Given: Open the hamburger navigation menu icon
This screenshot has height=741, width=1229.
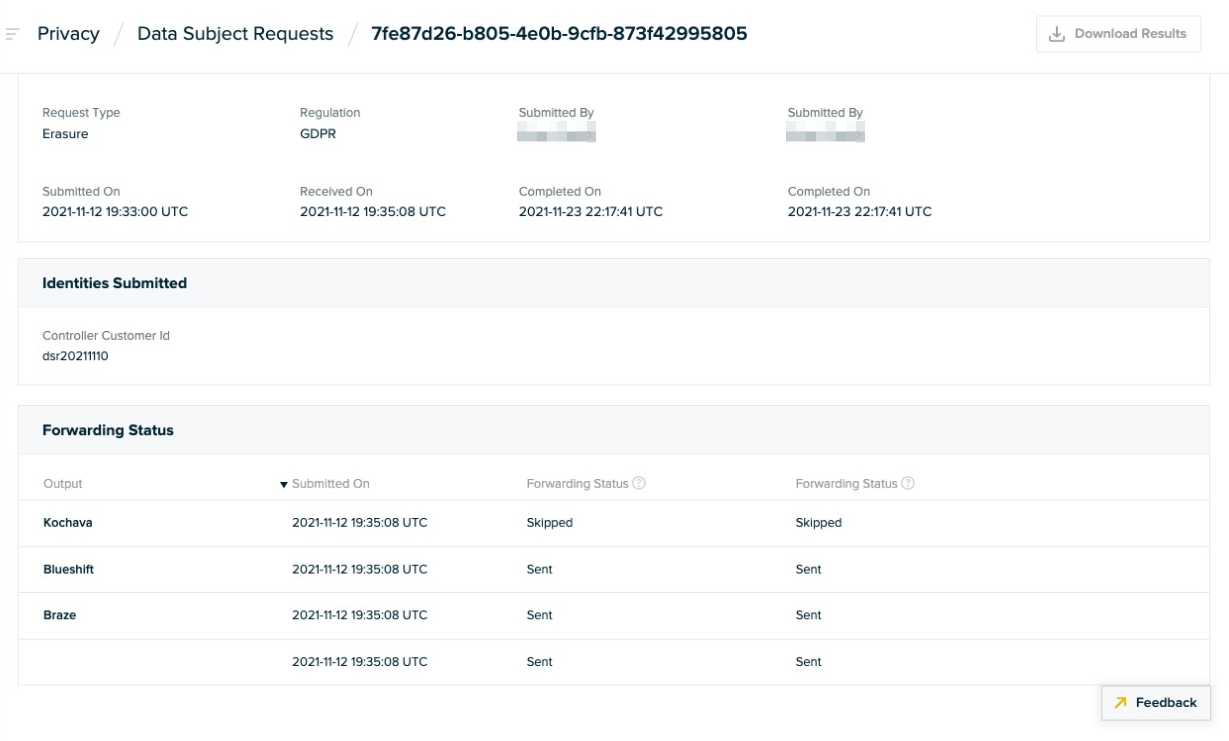Looking at the screenshot, I should tap(12, 34).
